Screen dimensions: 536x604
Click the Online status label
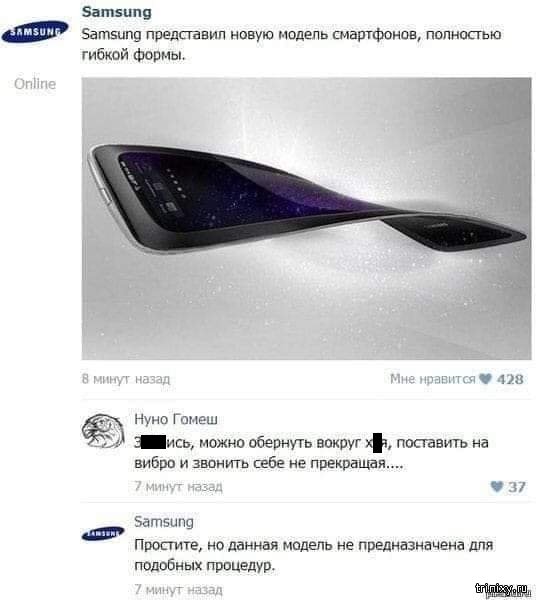point(35,84)
